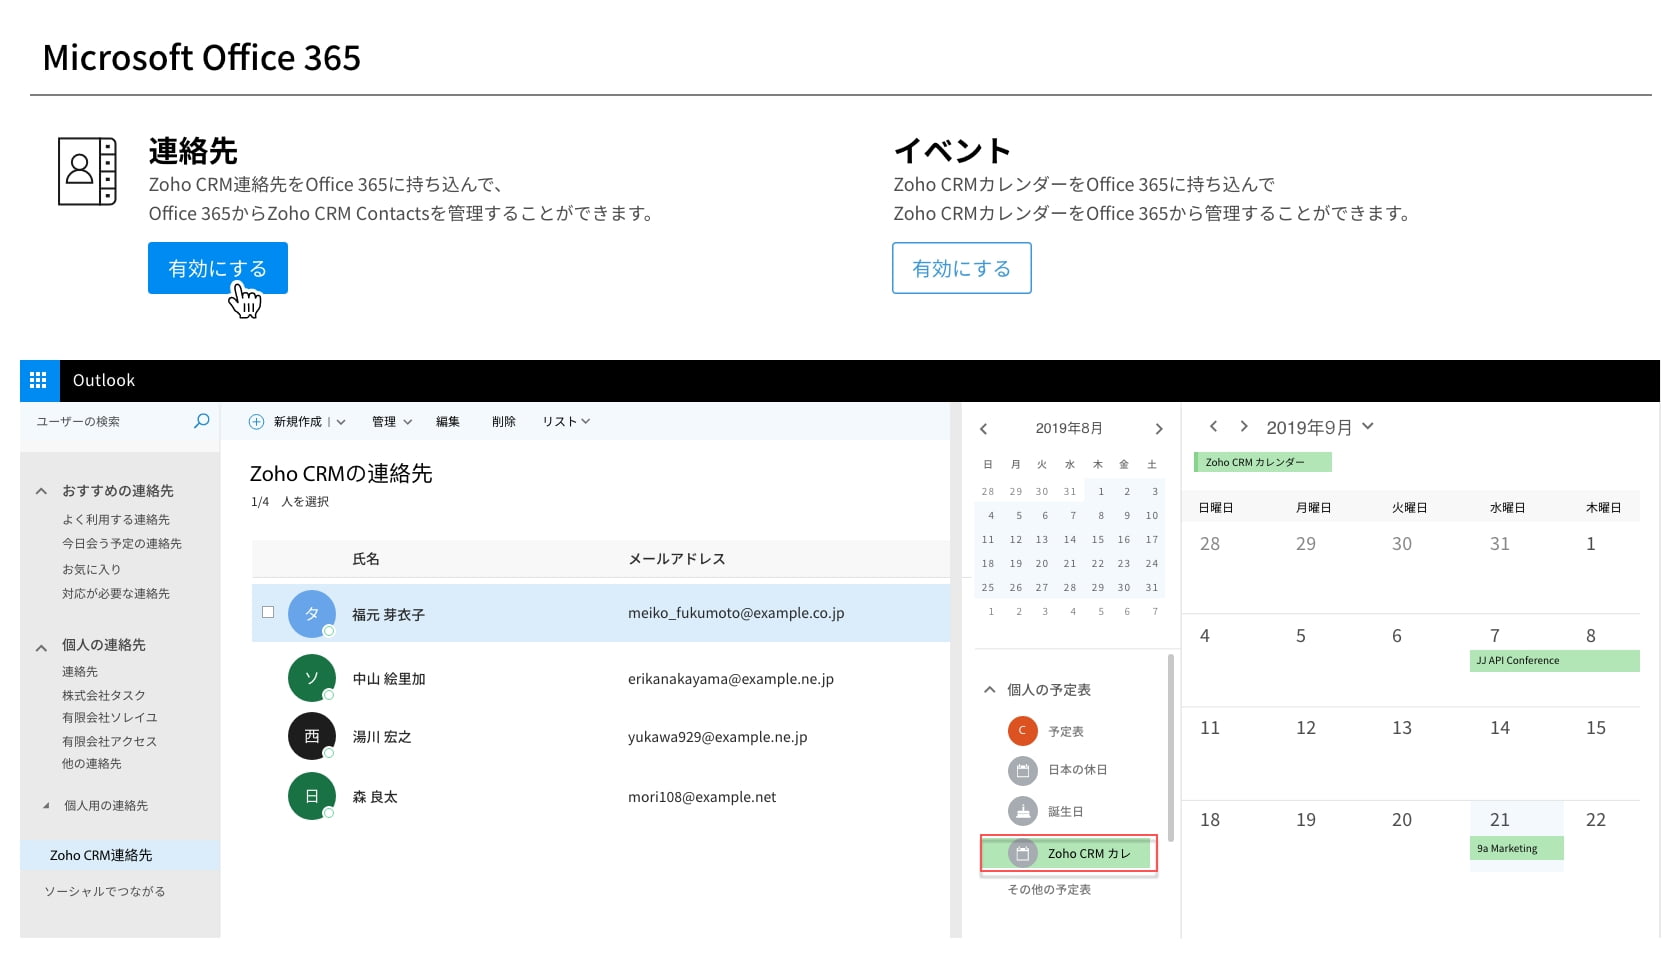Collapse the 個人の予定表 section

tap(989, 689)
